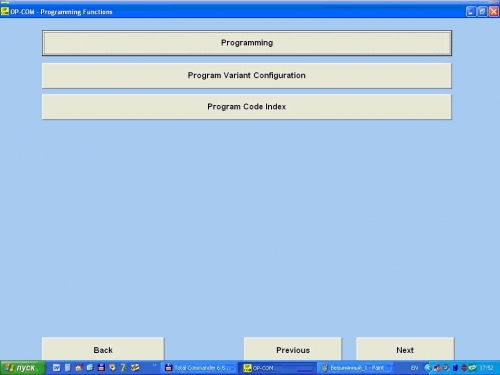Click the red tray icon near clock
The image size is (500, 375).
464,368
